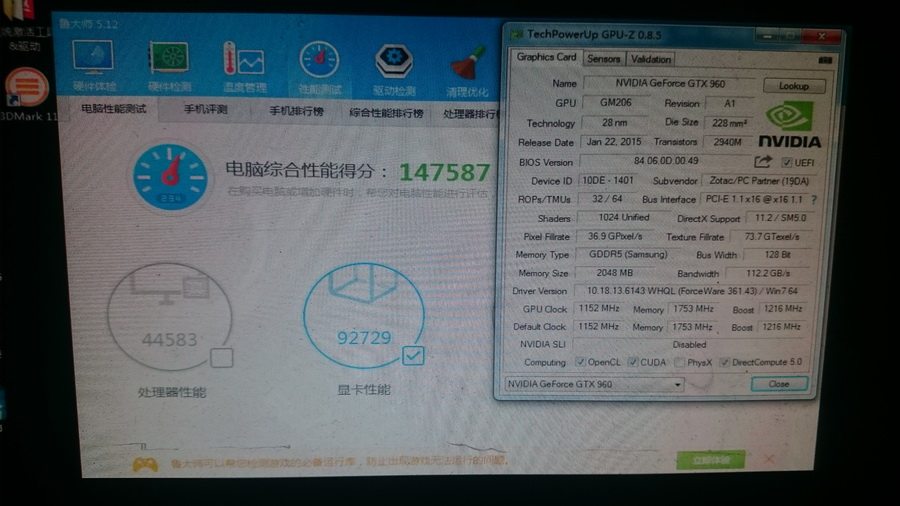This screenshot has height=506, width=900.
Task: Click the Texture Fillrate 73.7 GTexel/s field
Action: (771, 236)
